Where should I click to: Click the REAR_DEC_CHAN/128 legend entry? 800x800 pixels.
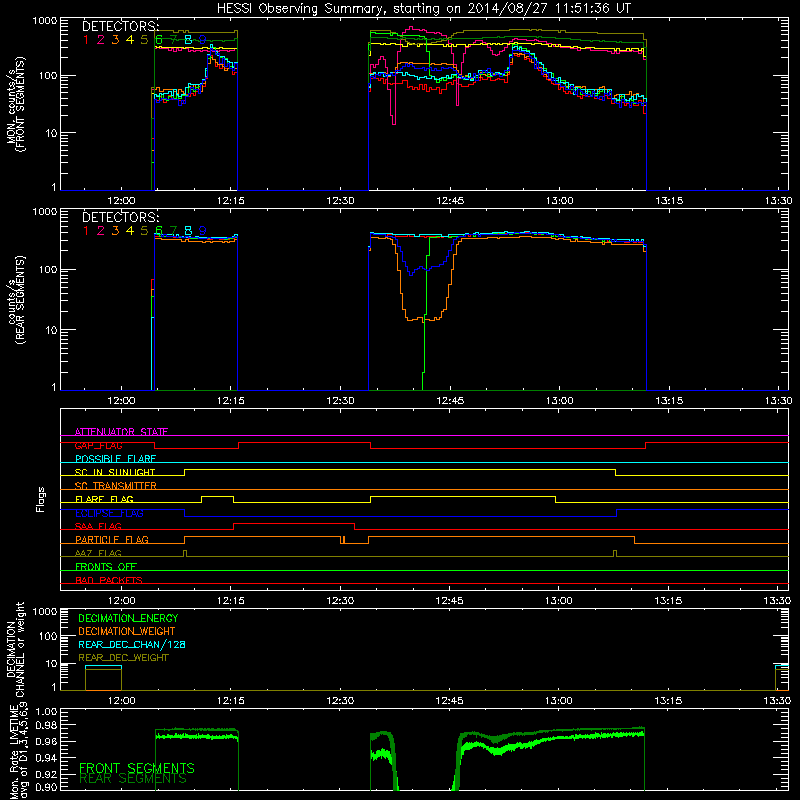click(x=132, y=644)
